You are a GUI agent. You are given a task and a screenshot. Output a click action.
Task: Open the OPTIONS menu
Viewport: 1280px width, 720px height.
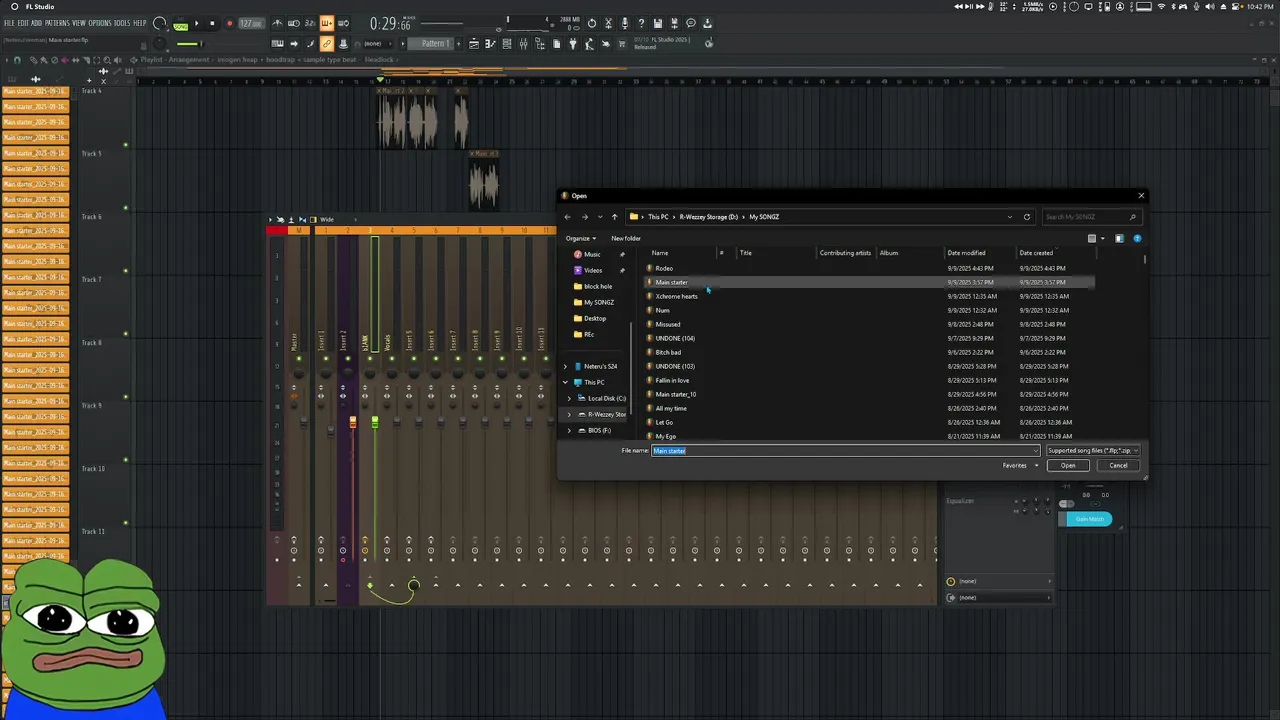100,23
